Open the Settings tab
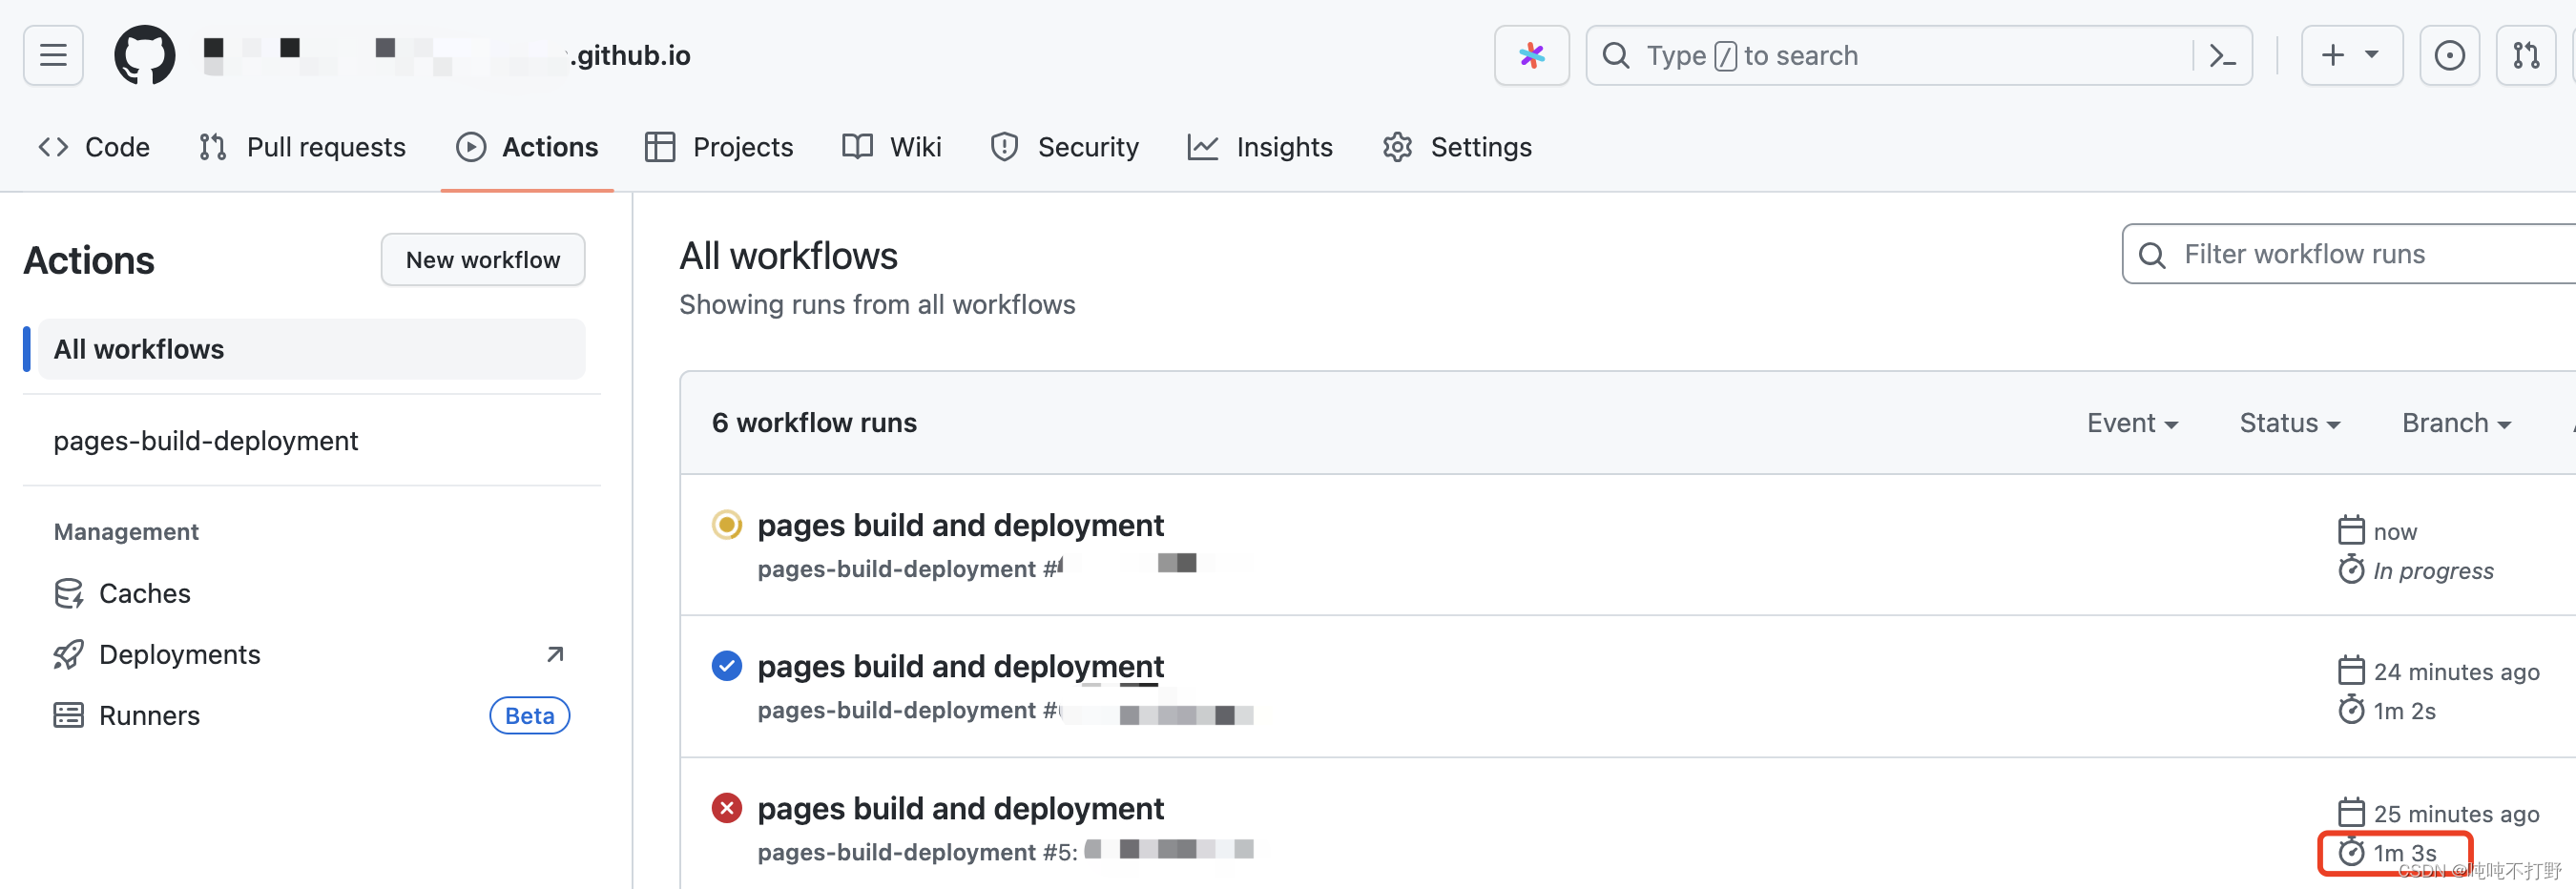Image resolution: width=2576 pixels, height=889 pixels. 1457,147
